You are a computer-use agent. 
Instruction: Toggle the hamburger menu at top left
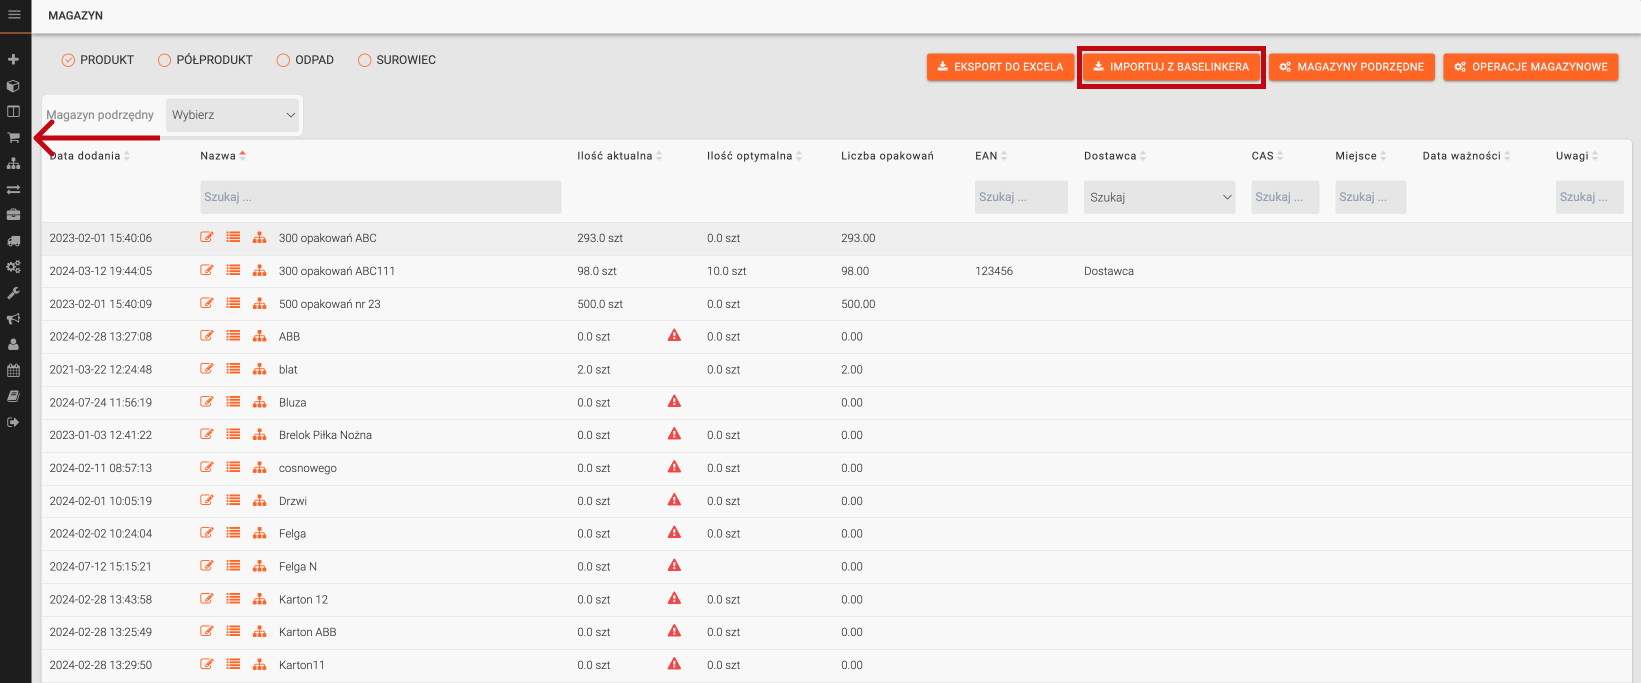click(x=14, y=15)
